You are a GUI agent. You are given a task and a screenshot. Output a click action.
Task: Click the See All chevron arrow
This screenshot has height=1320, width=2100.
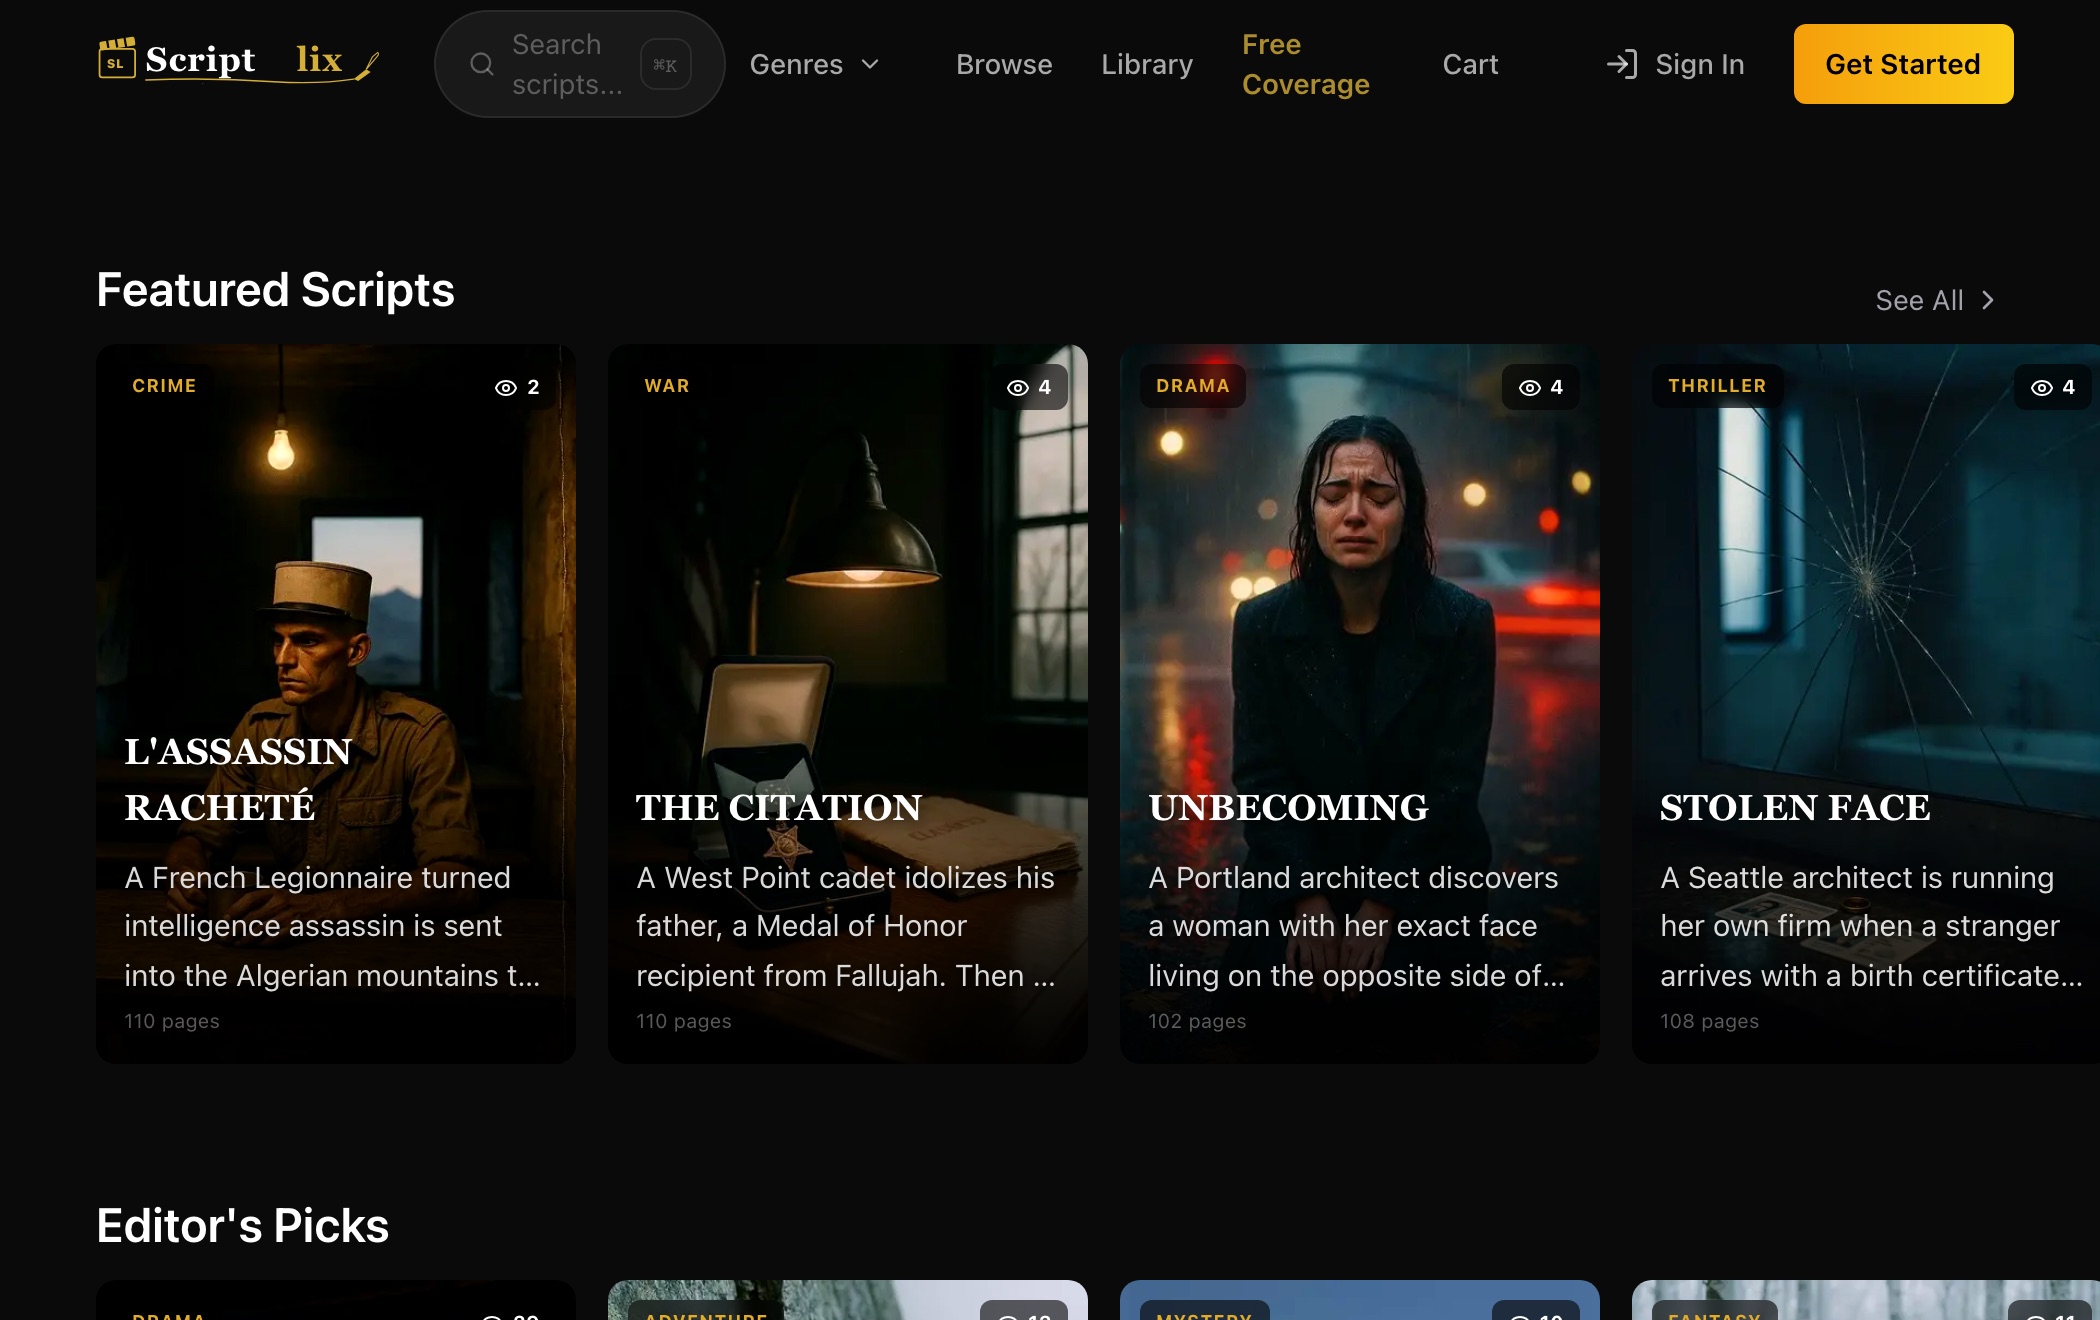click(x=1988, y=300)
